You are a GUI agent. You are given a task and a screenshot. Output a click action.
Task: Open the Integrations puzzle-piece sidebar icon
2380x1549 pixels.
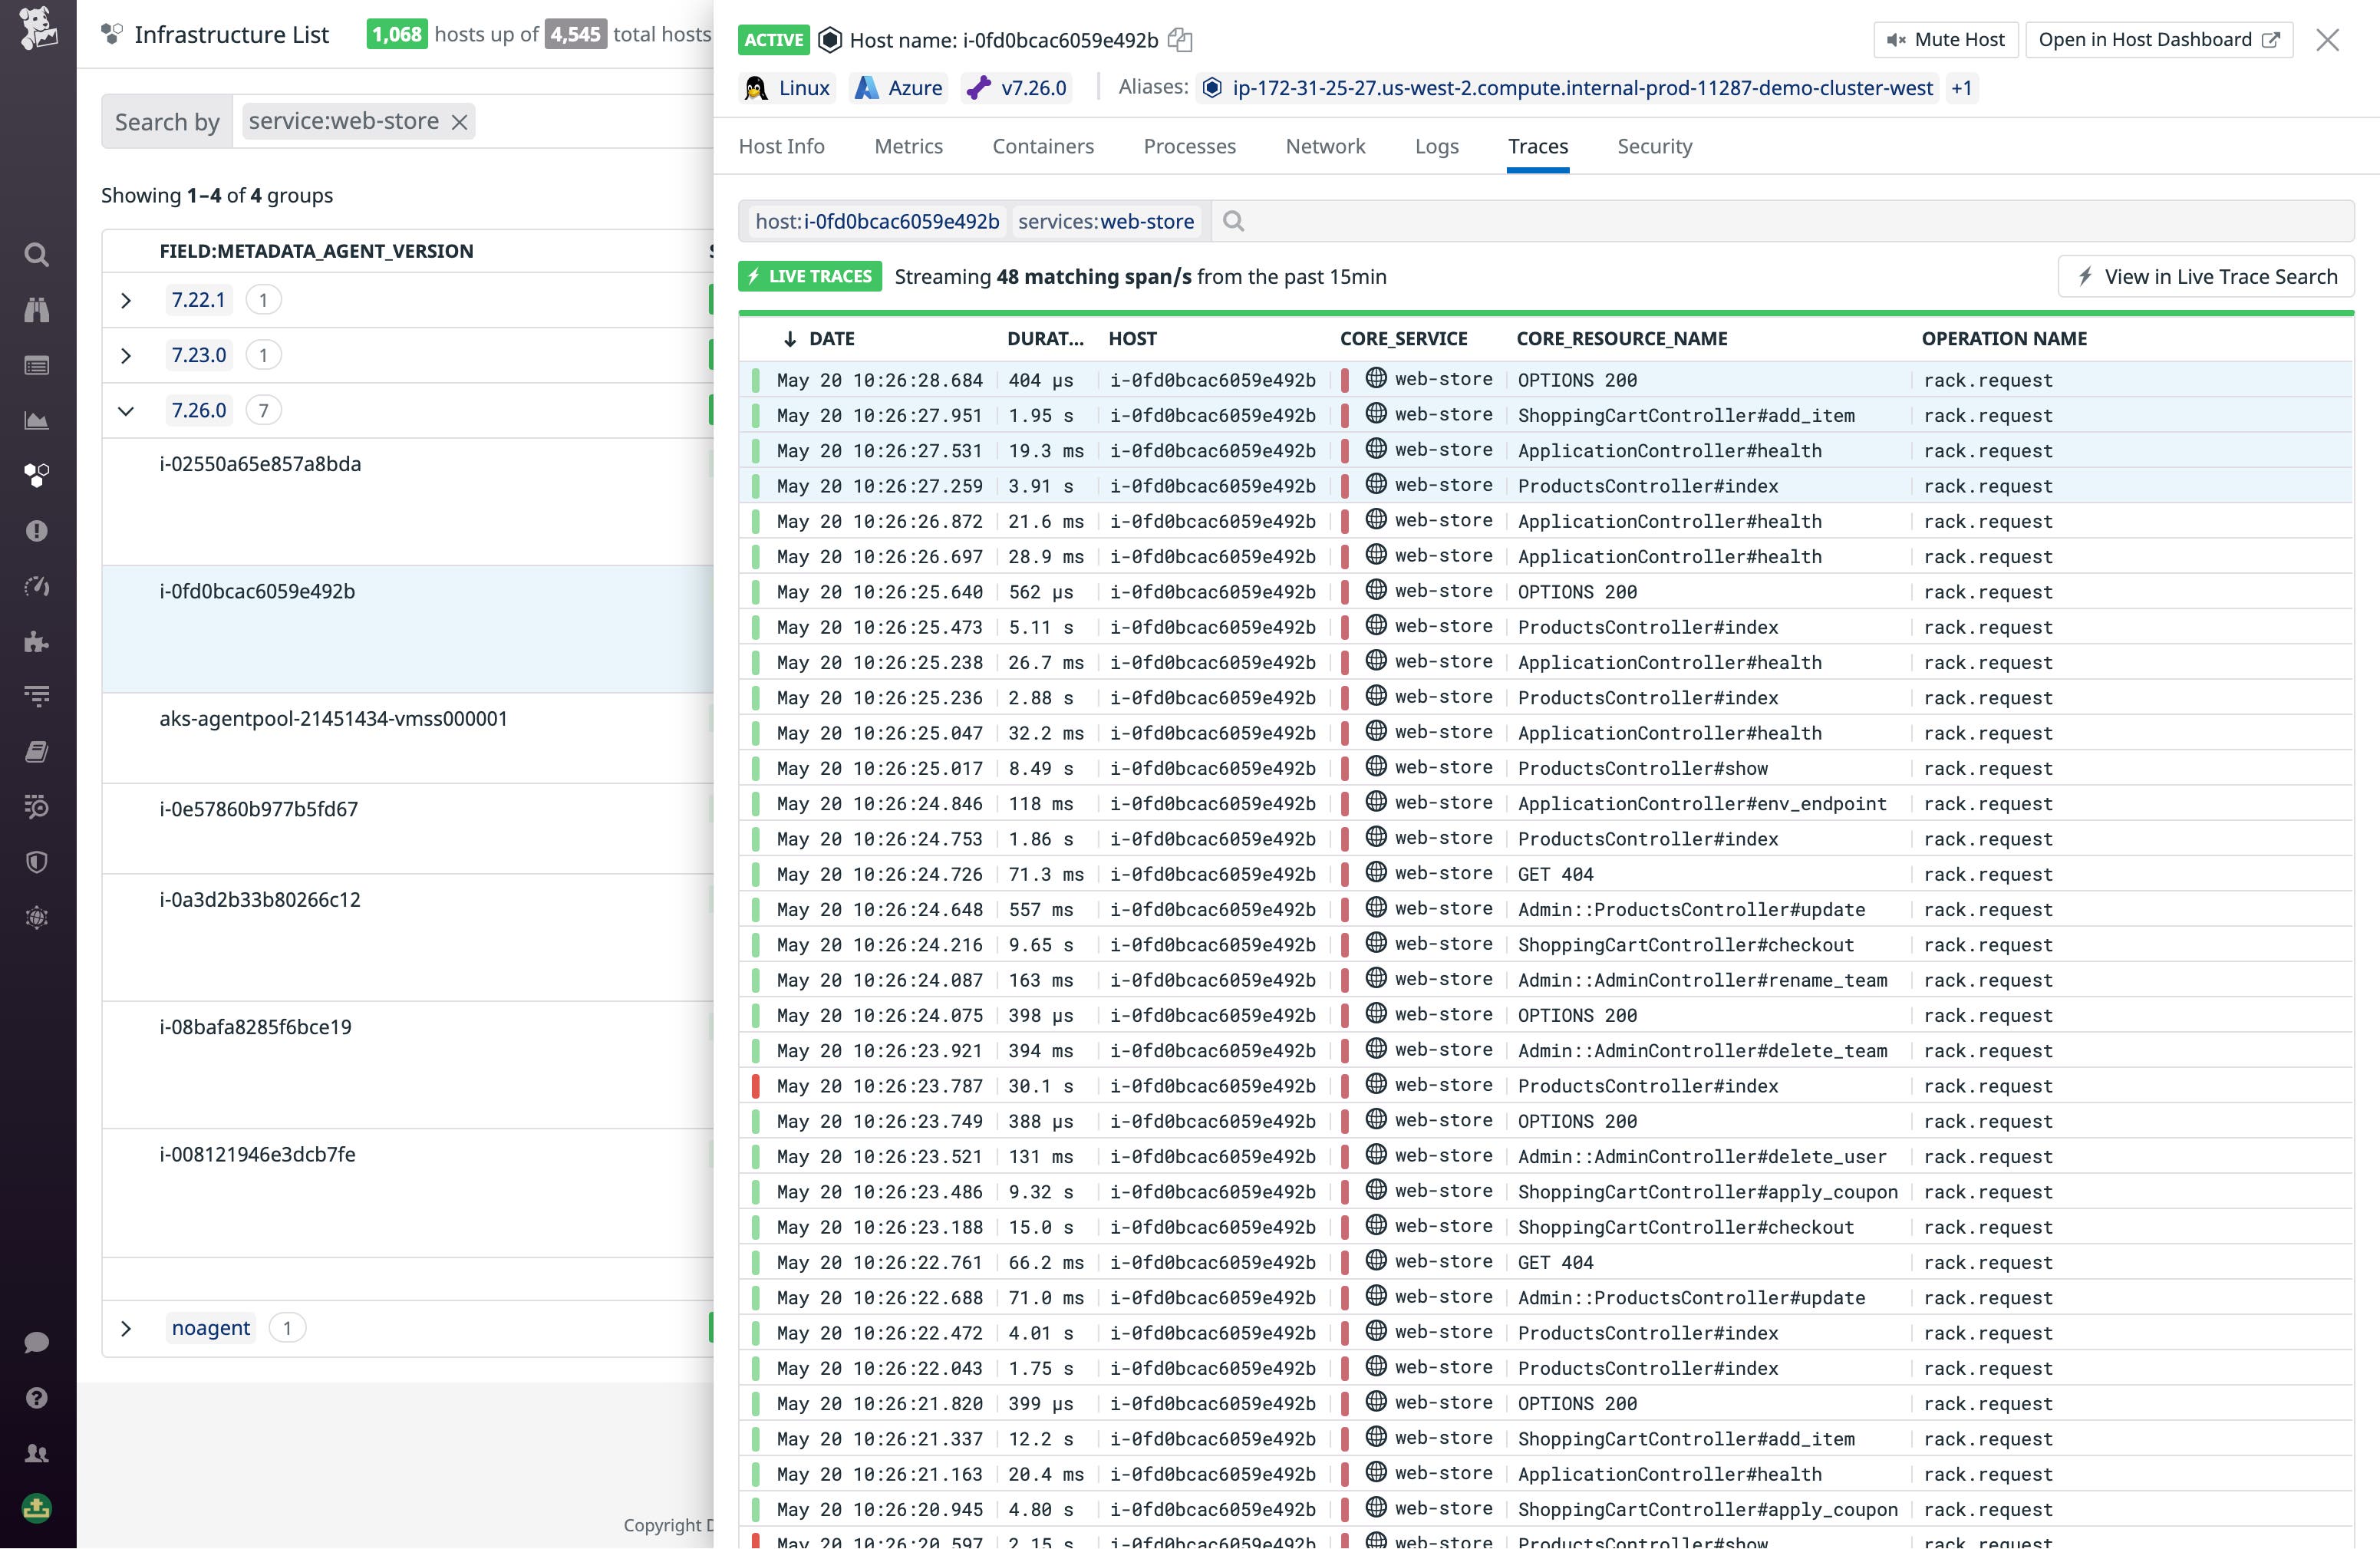coord(37,642)
